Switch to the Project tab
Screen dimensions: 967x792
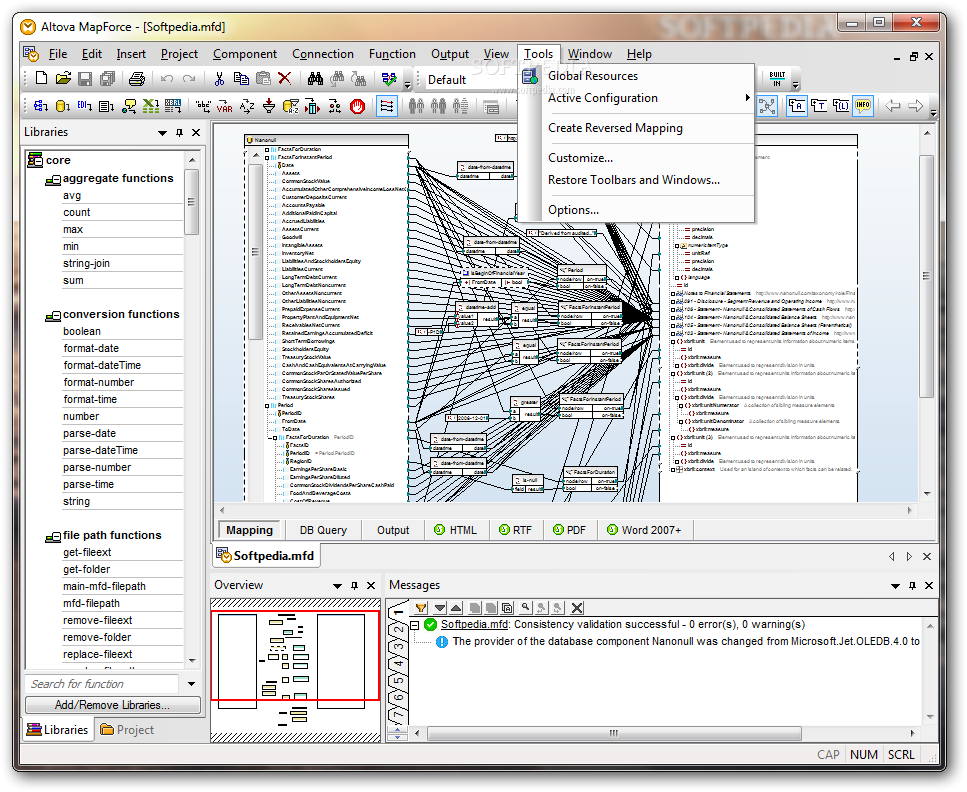(x=128, y=730)
